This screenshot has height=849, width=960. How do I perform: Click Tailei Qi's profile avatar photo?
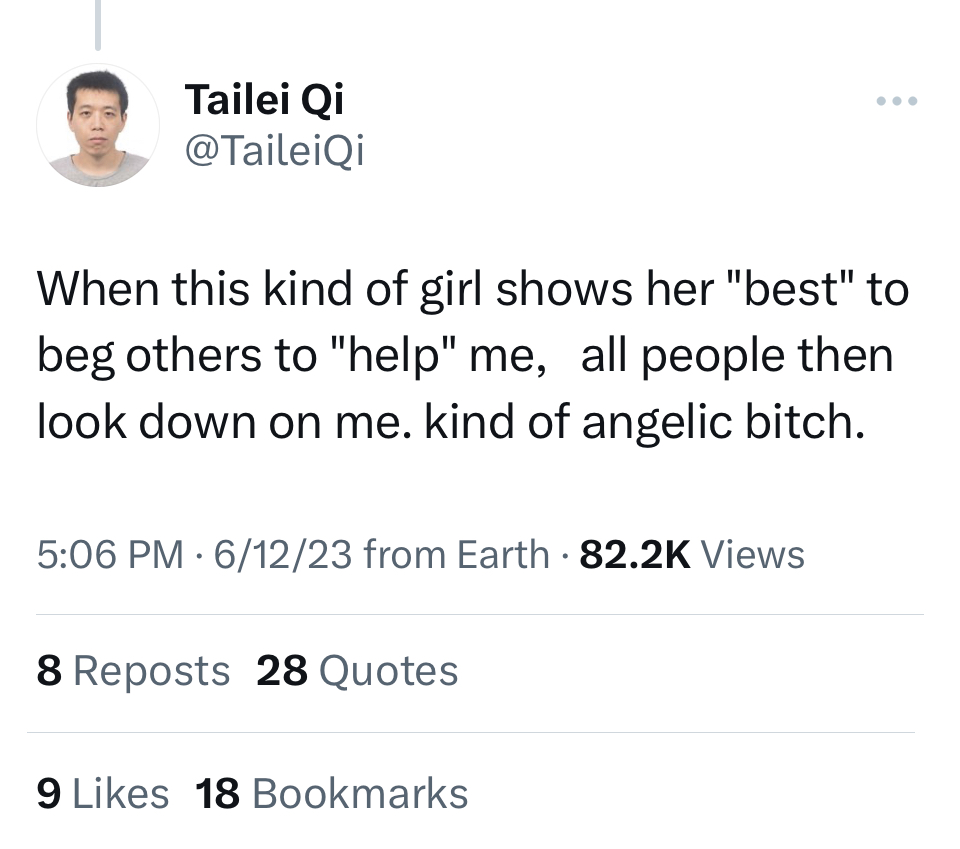98,125
